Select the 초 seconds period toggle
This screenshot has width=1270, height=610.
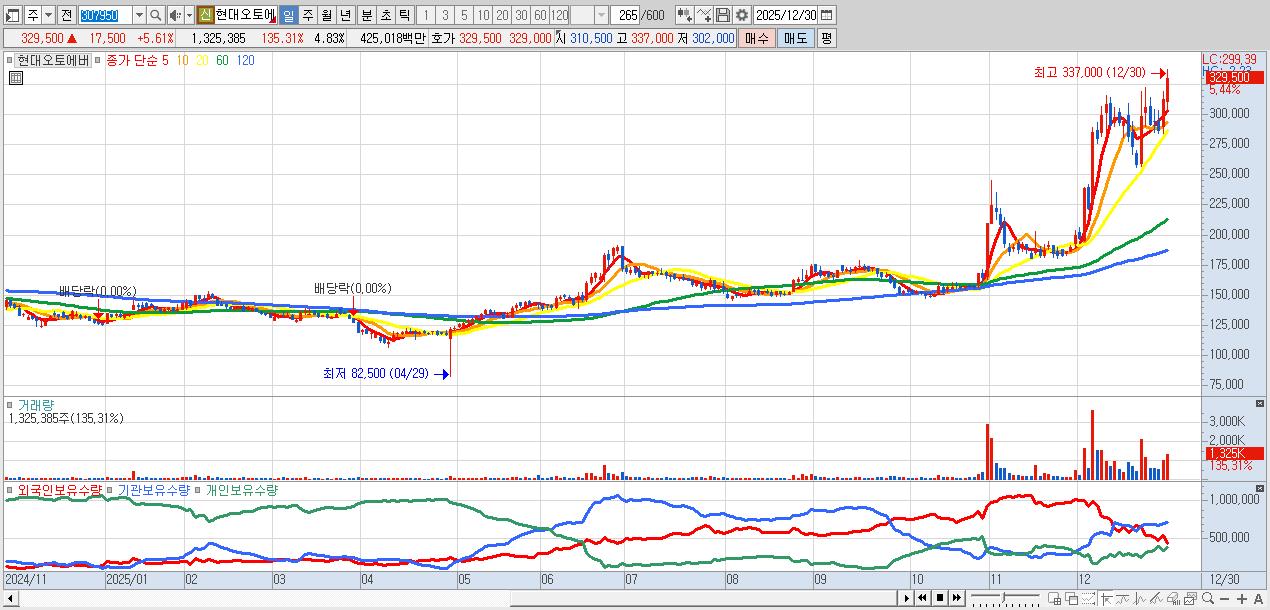coord(385,15)
